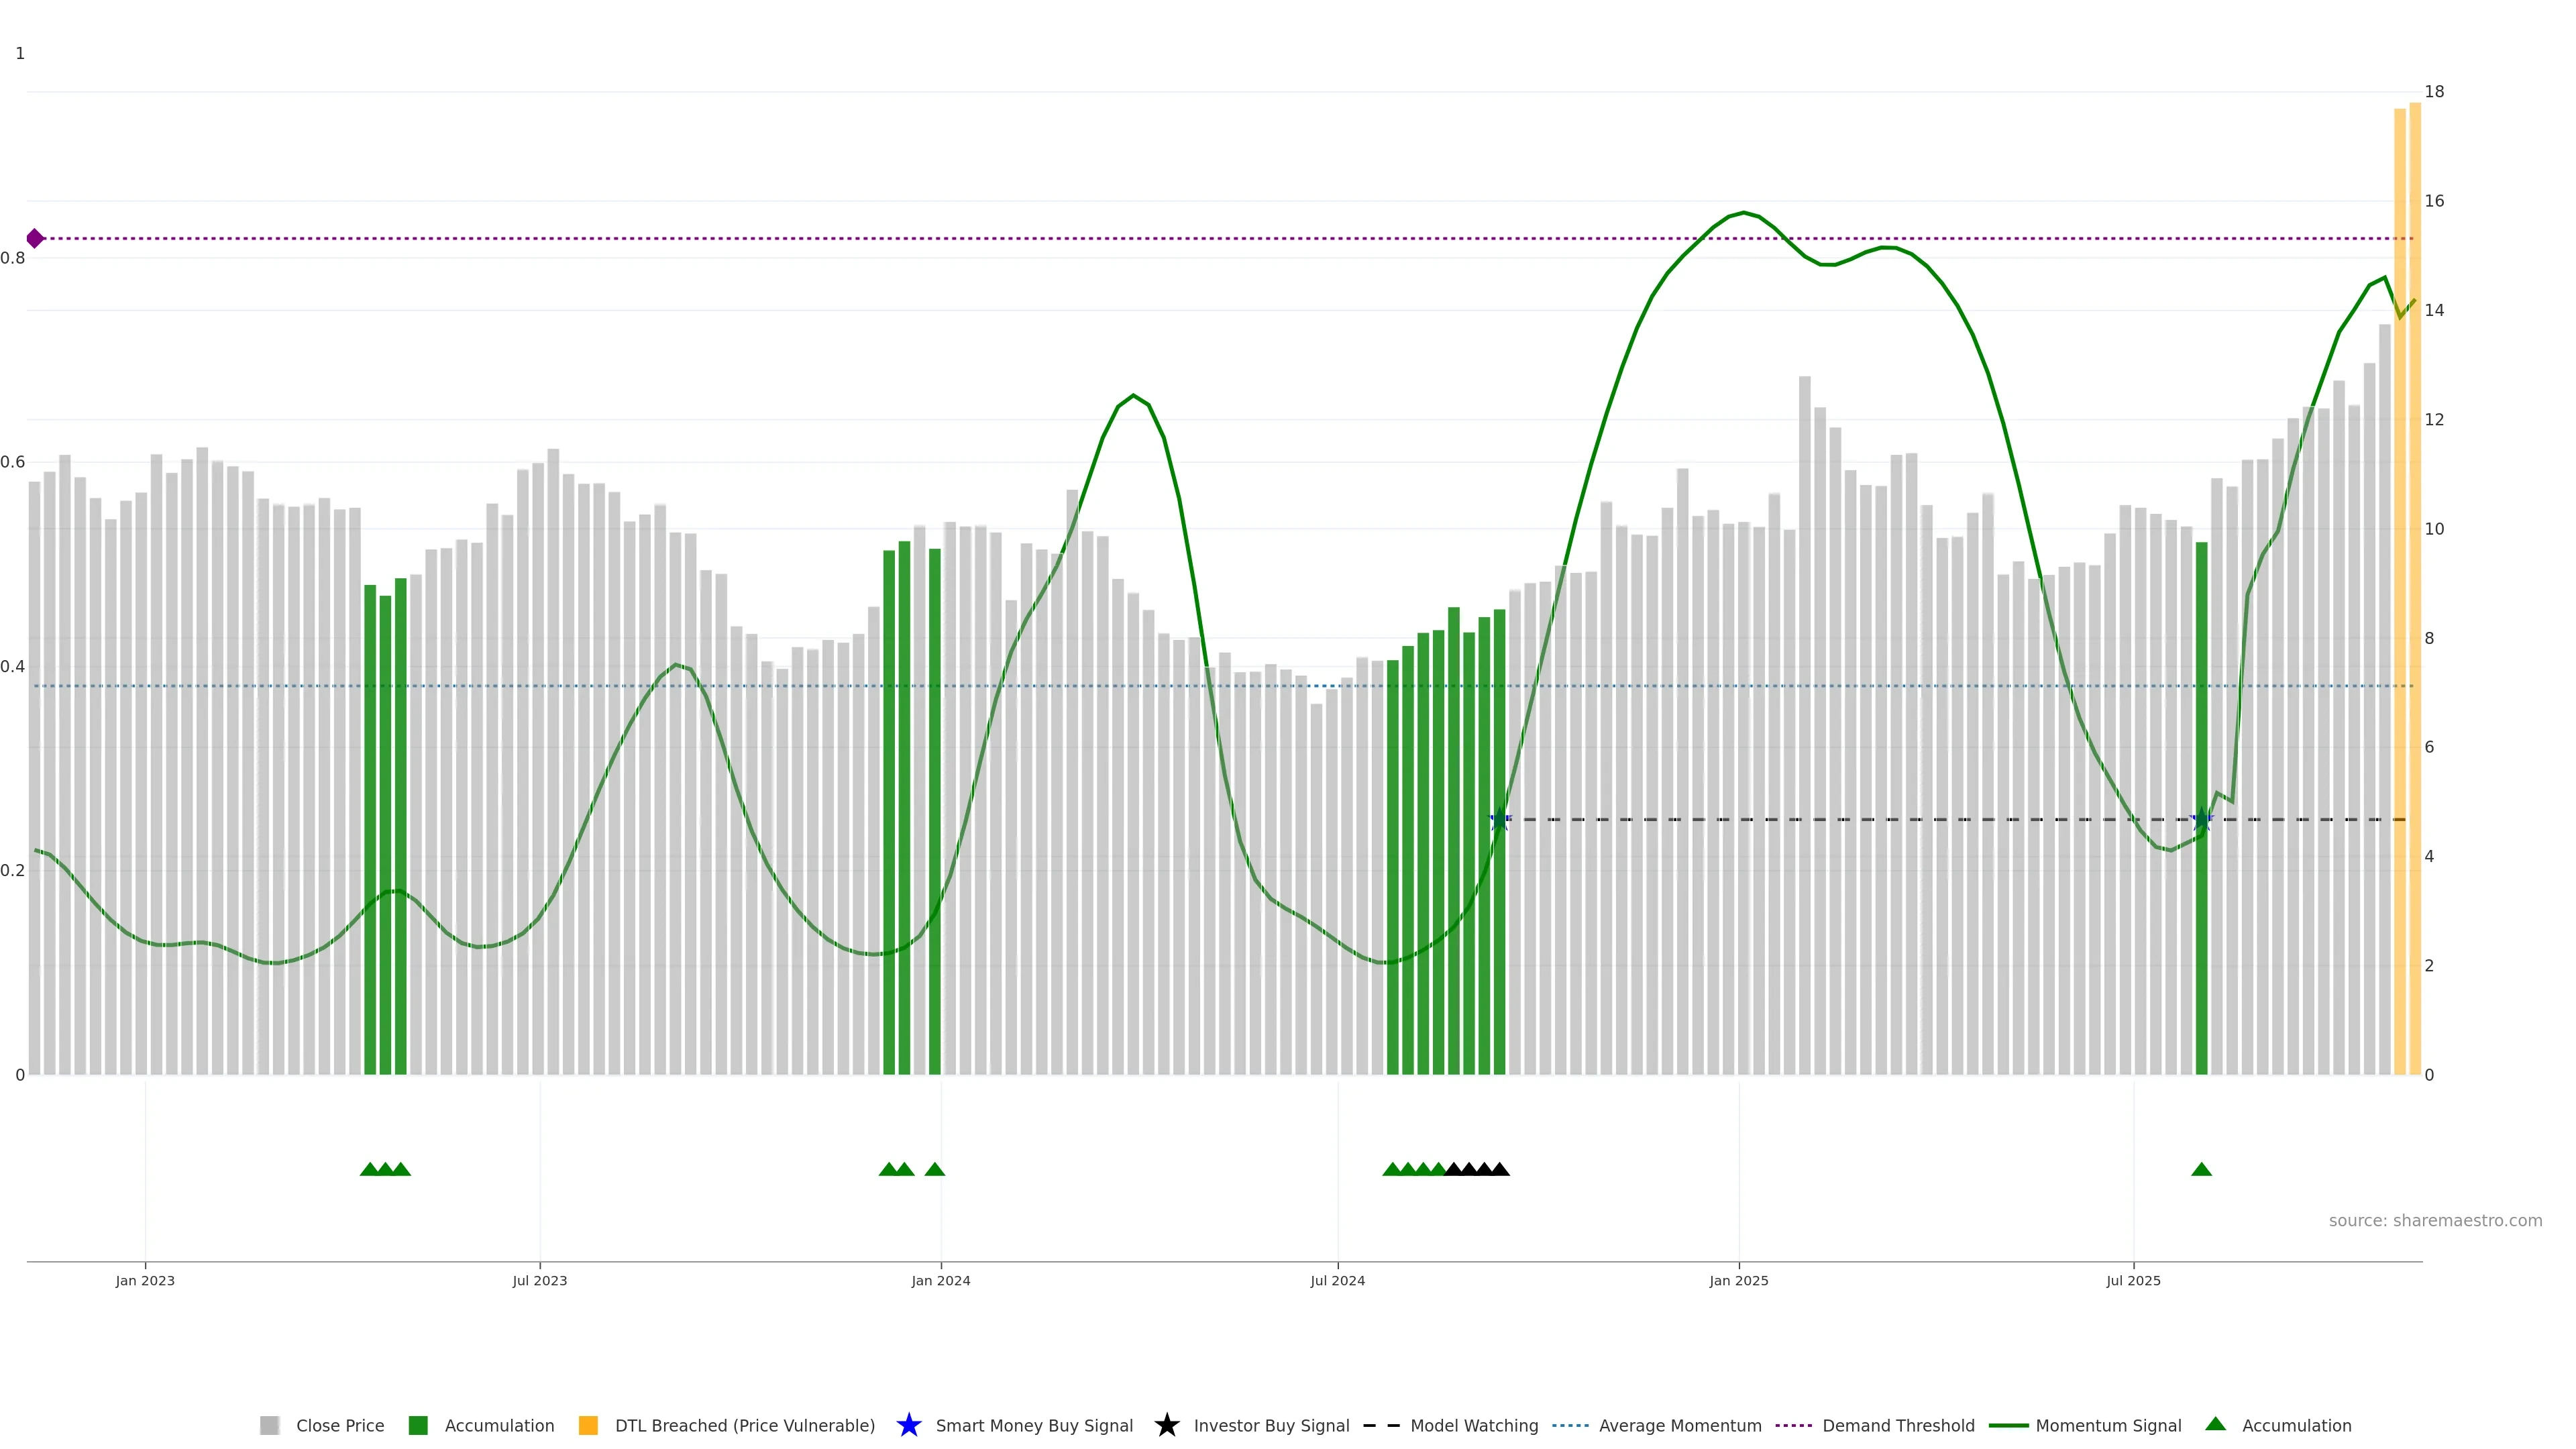2576x1449 pixels.
Task: Click the green triangle Accumulation legend icon
Action: tap(2215, 1424)
